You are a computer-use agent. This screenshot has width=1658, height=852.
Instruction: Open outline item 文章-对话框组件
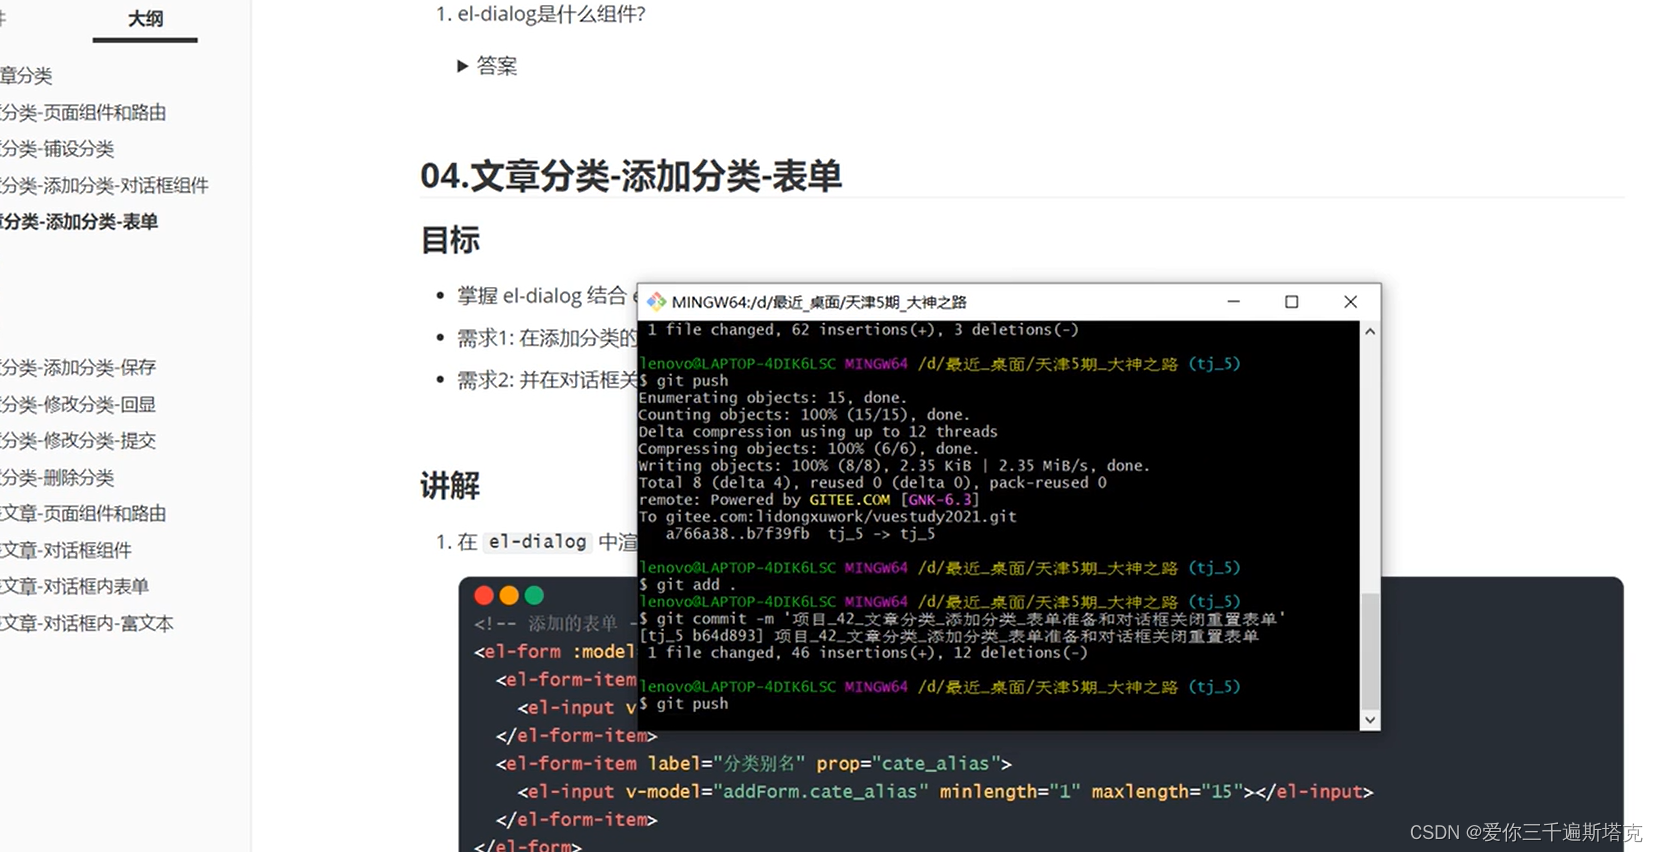click(66, 550)
